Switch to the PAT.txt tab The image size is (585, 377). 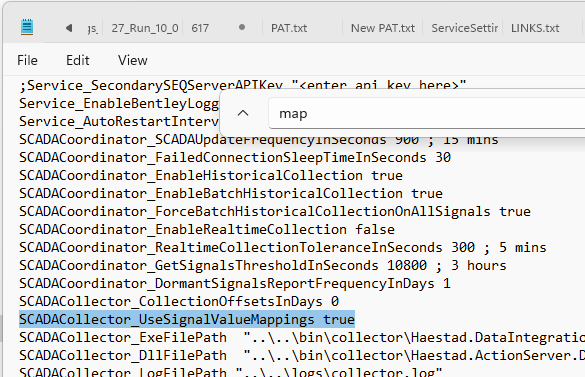pos(289,28)
